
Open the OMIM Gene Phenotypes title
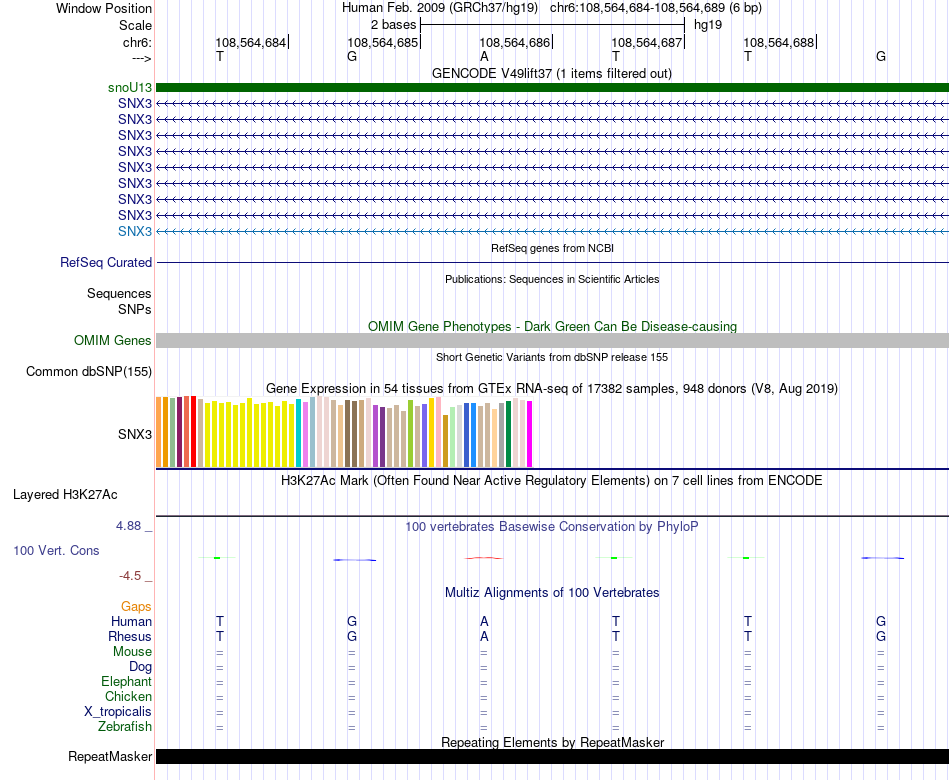click(x=552, y=327)
